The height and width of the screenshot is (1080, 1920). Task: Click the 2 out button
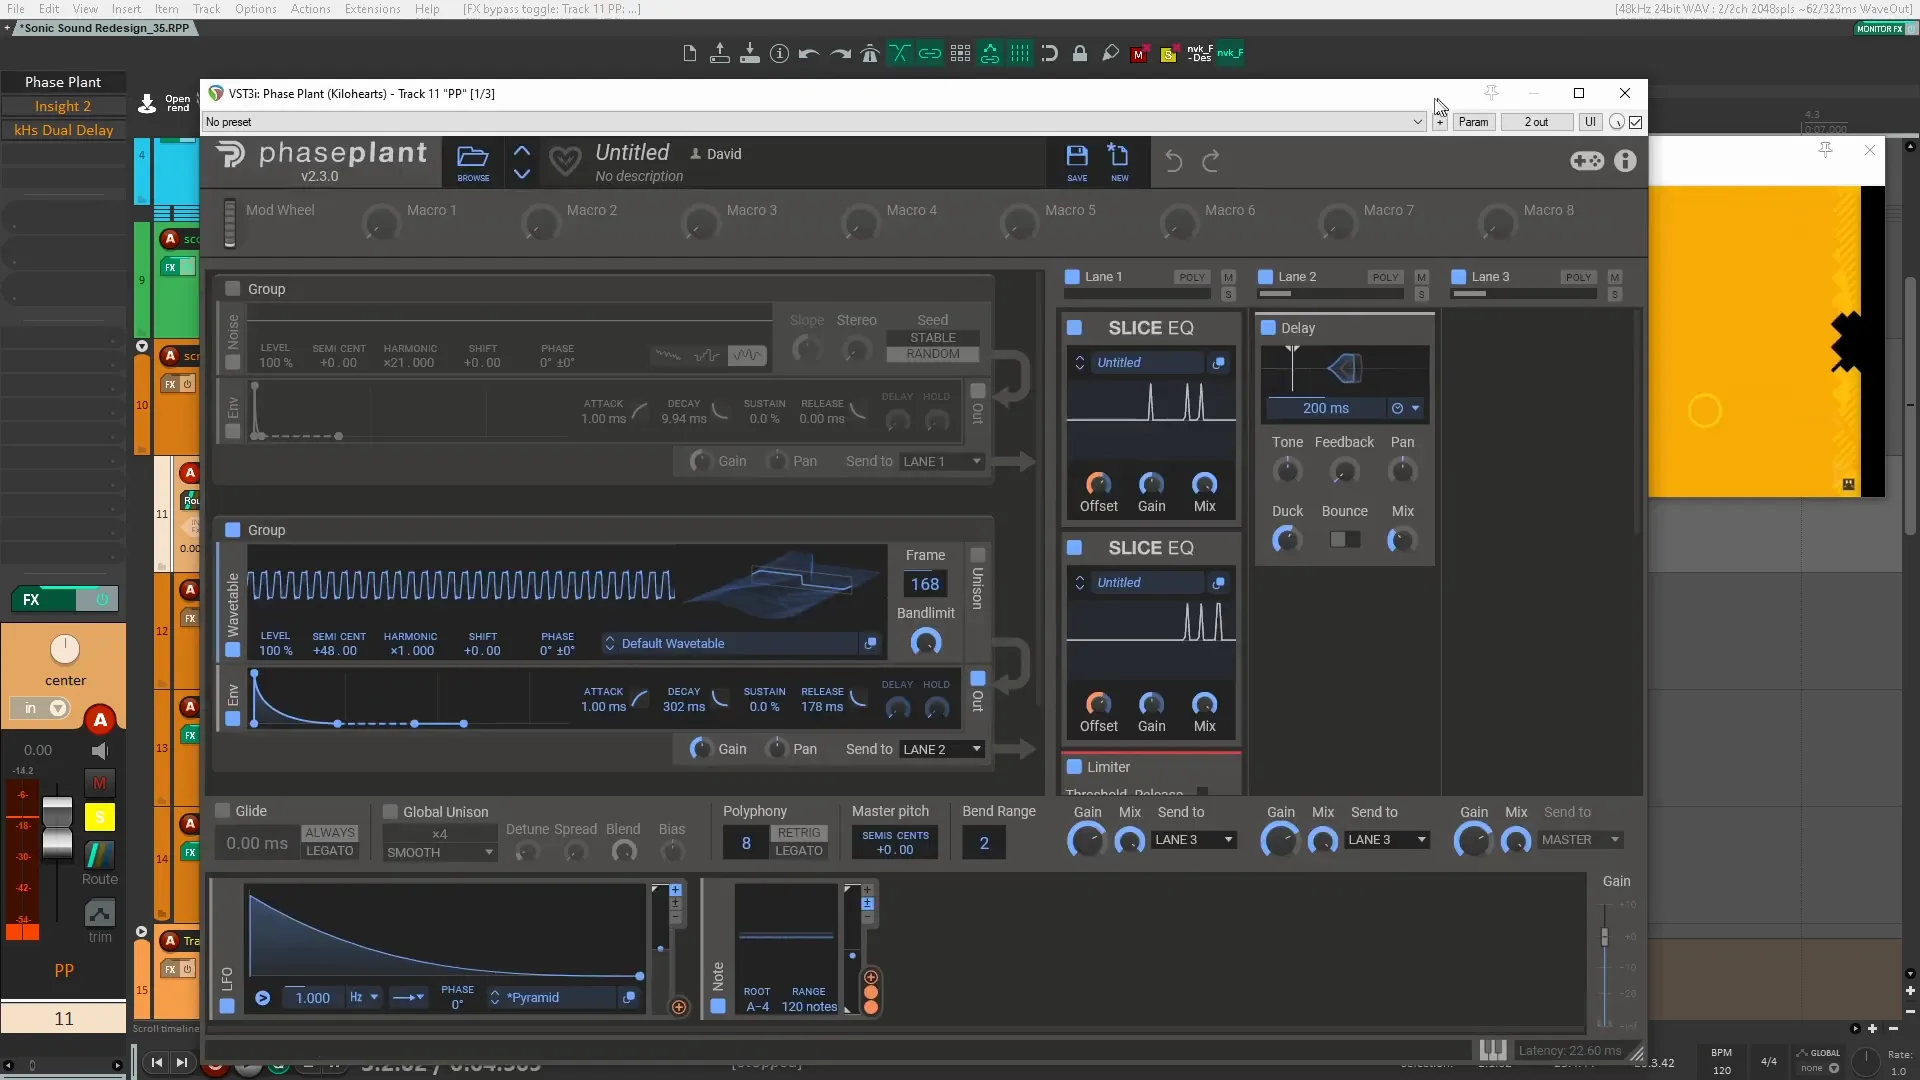click(1536, 122)
